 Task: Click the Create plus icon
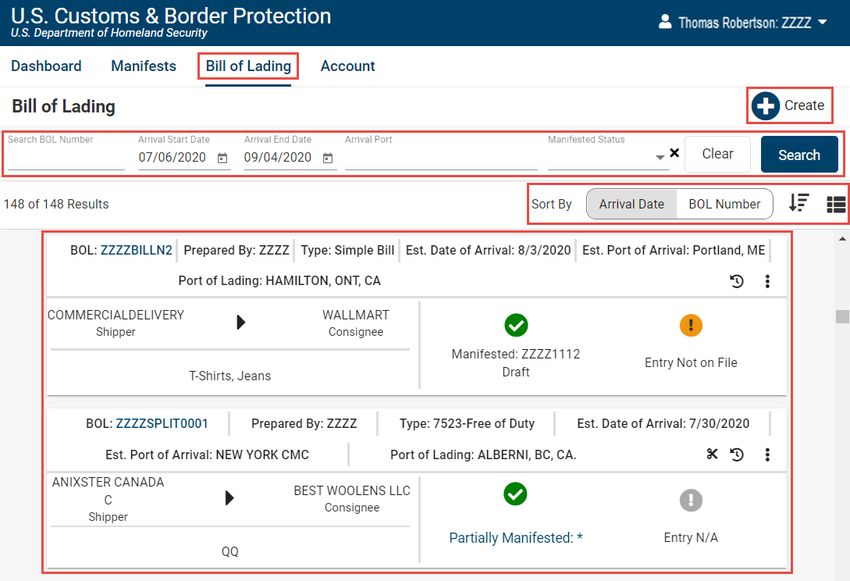coord(766,106)
